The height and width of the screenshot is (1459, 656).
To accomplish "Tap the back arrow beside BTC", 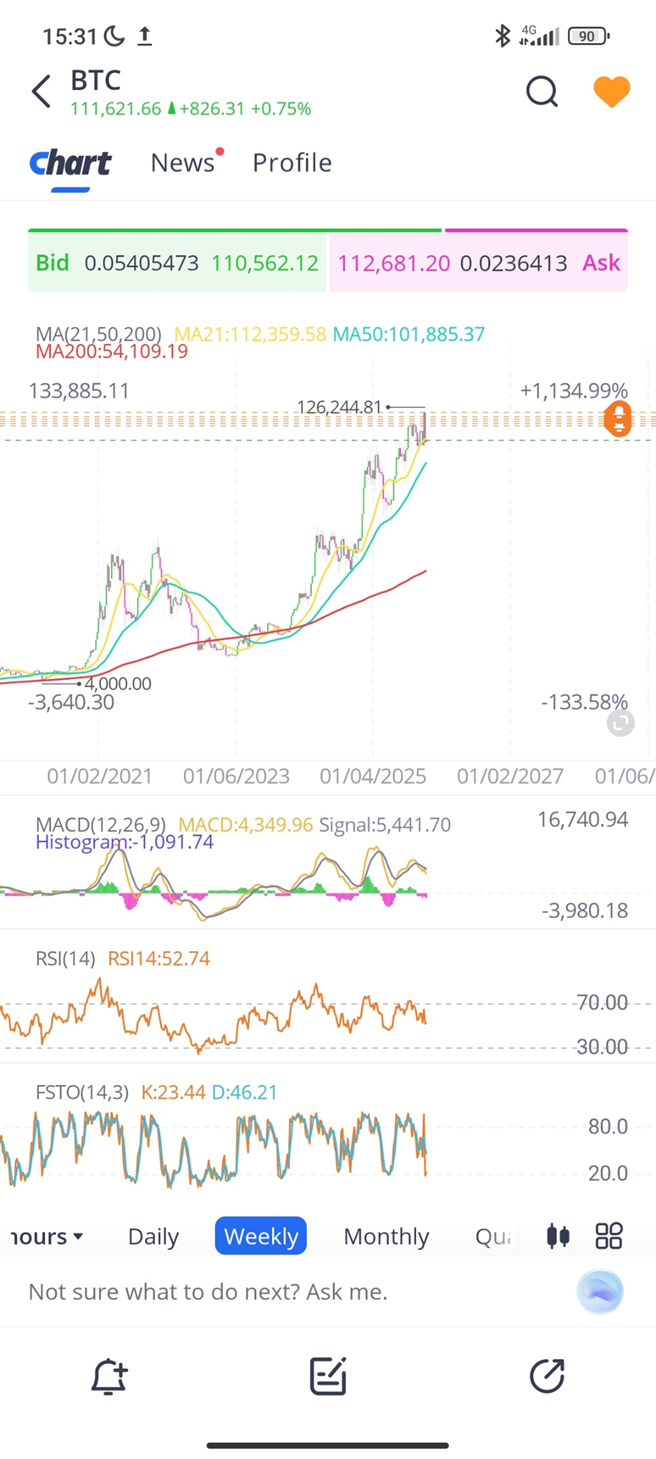I will pos(41,92).
